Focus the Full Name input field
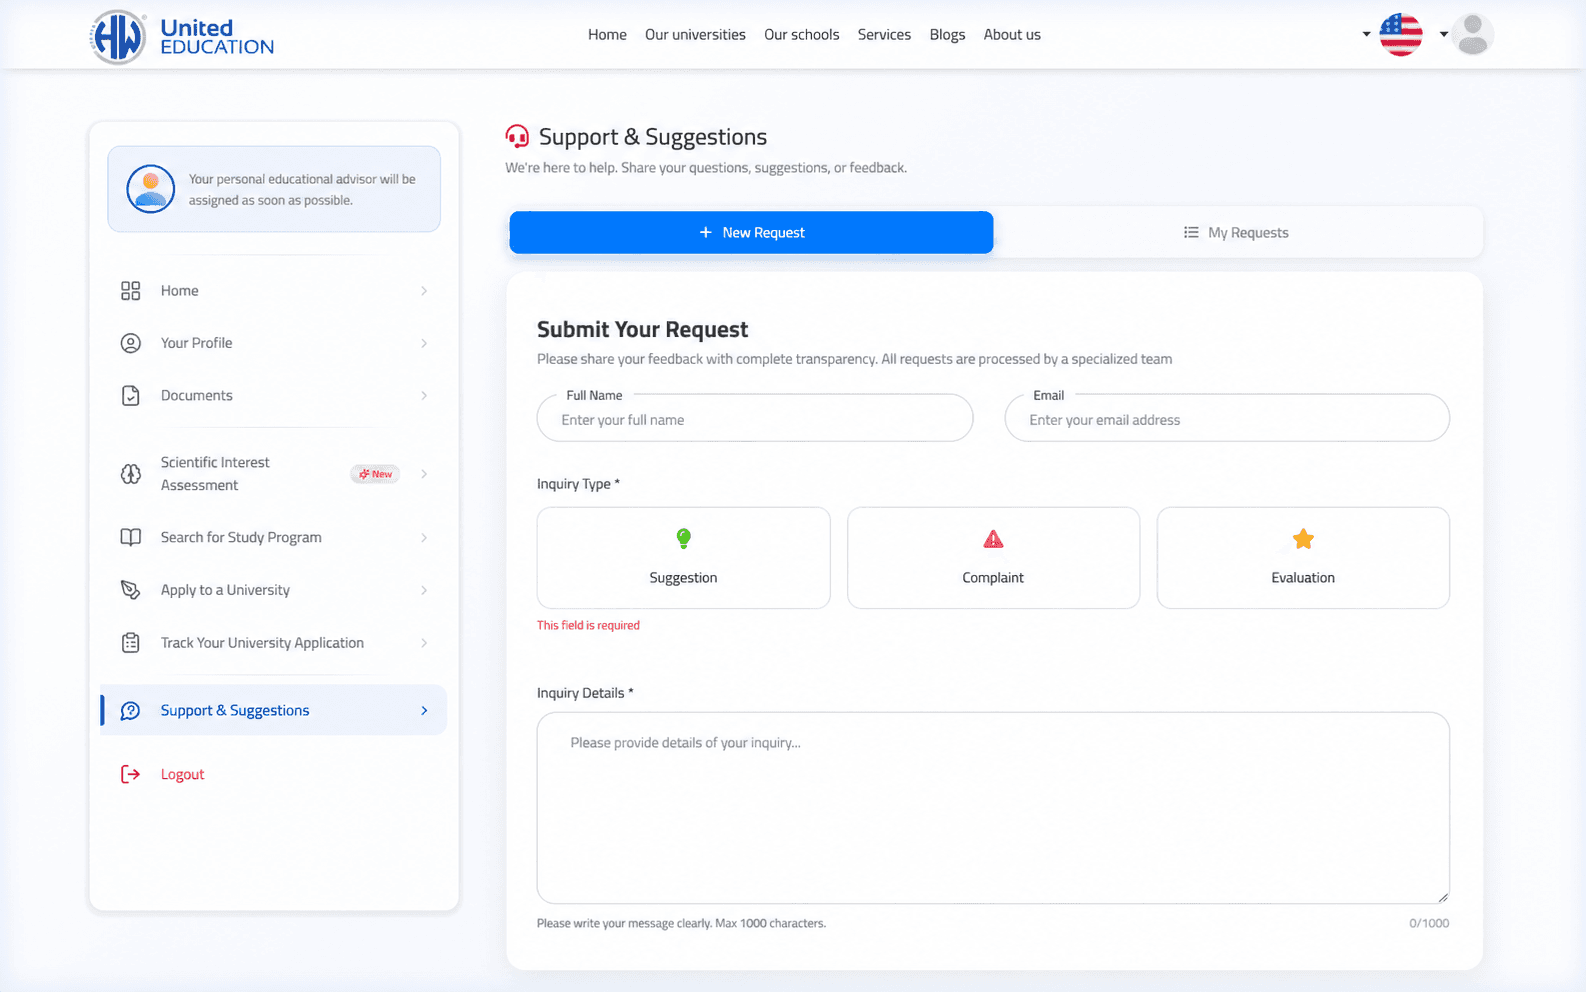Viewport: 1586px width, 992px height. [755, 419]
